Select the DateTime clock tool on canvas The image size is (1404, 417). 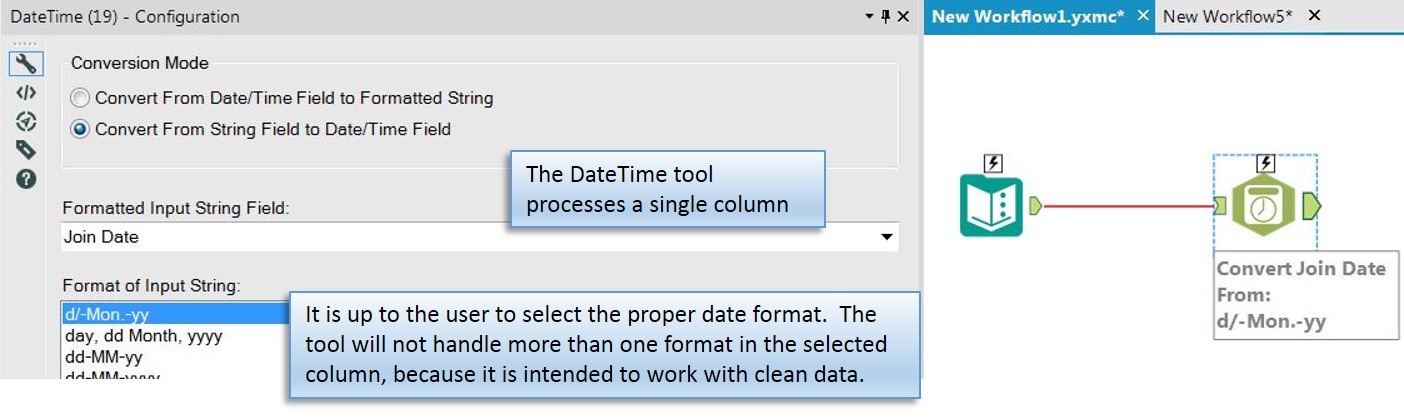1264,206
